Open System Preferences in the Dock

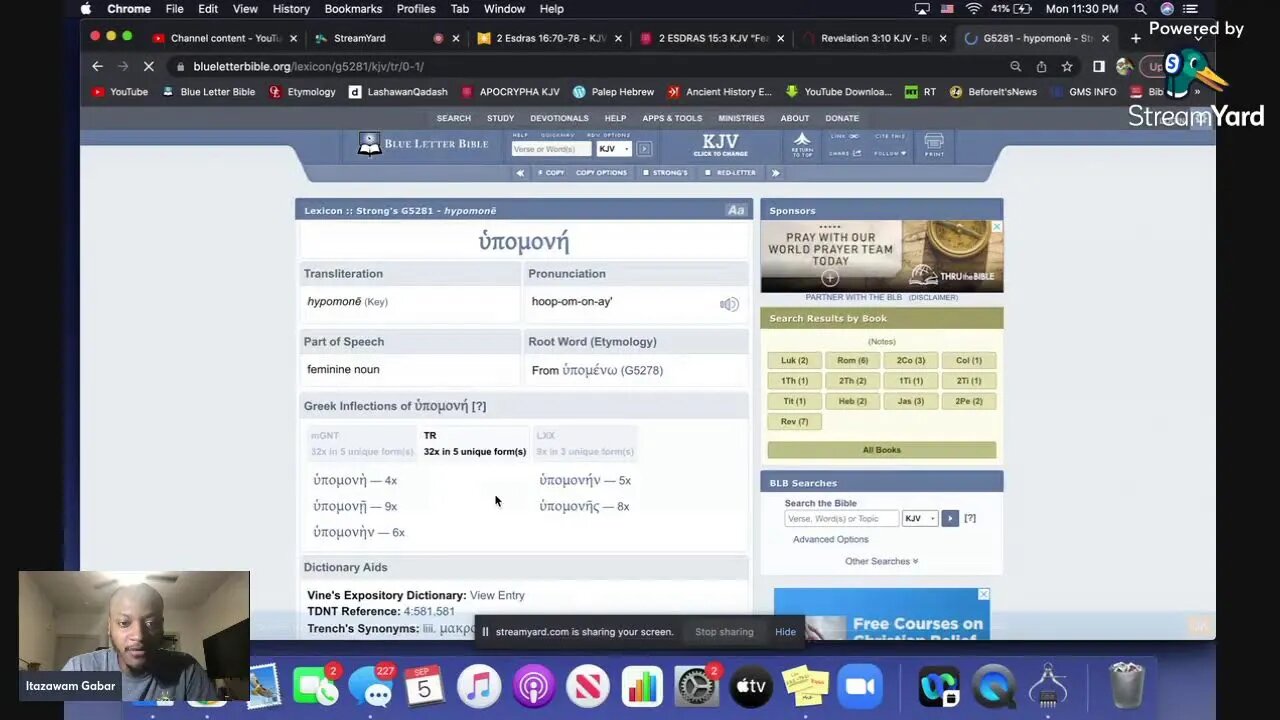click(x=697, y=687)
